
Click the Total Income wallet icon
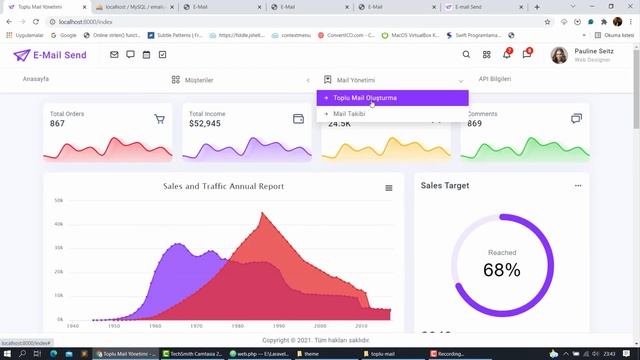click(298, 119)
